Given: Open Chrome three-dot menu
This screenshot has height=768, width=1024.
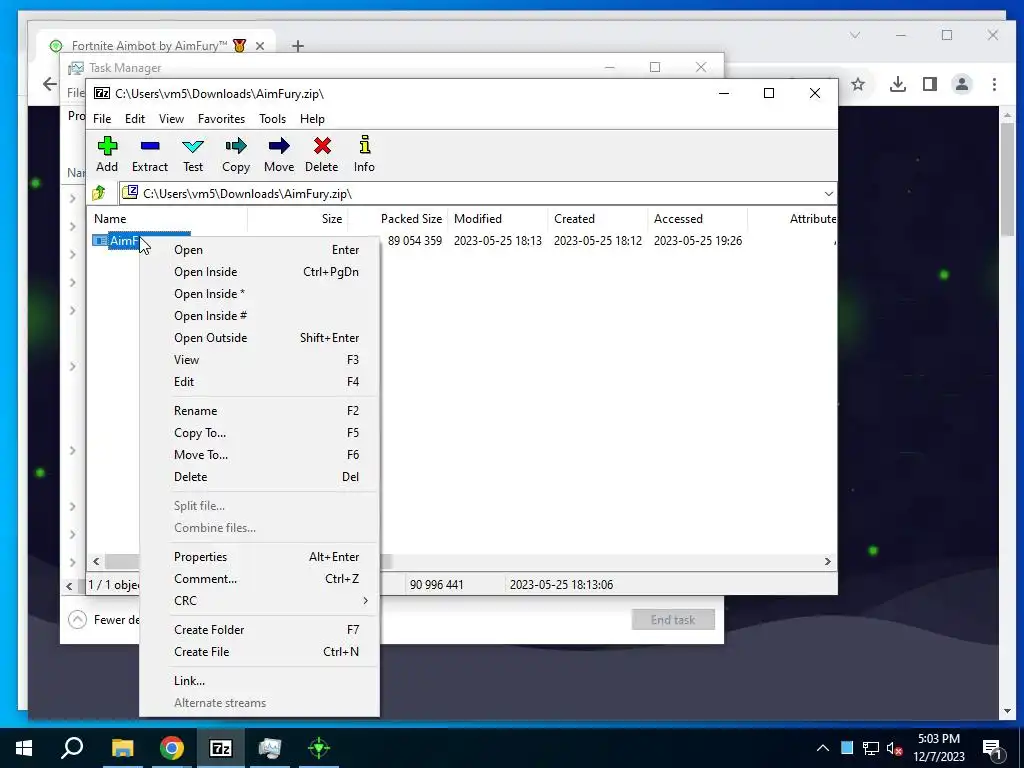Looking at the screenshot, I should point(994,84).
